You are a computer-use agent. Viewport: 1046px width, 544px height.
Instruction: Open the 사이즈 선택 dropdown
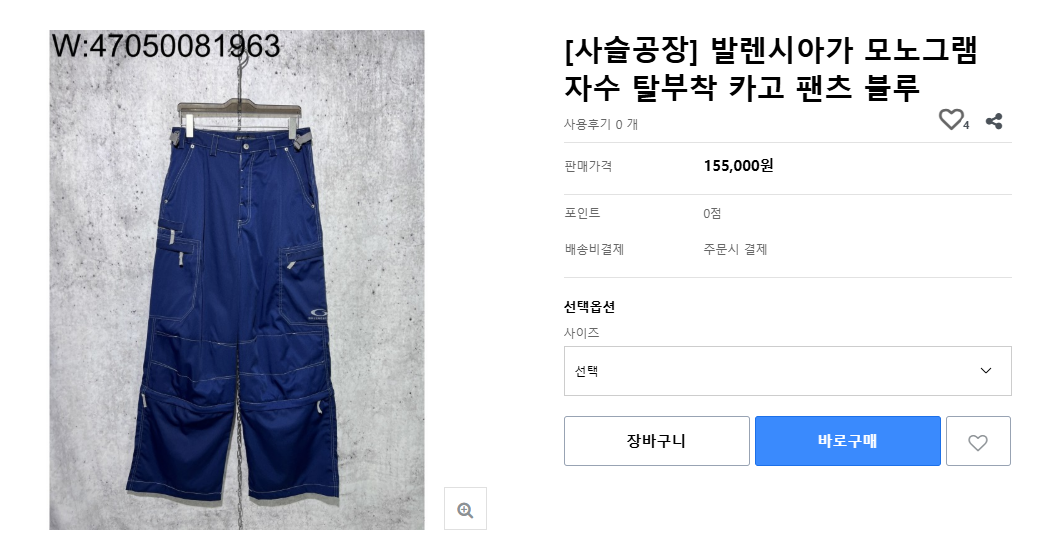(x=787, y=371)
